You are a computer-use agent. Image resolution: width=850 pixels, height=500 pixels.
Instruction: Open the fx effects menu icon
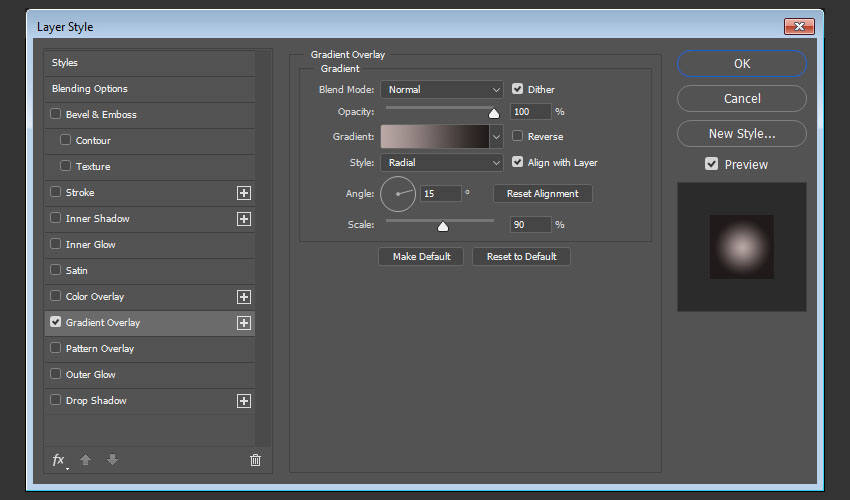(59, 460)
